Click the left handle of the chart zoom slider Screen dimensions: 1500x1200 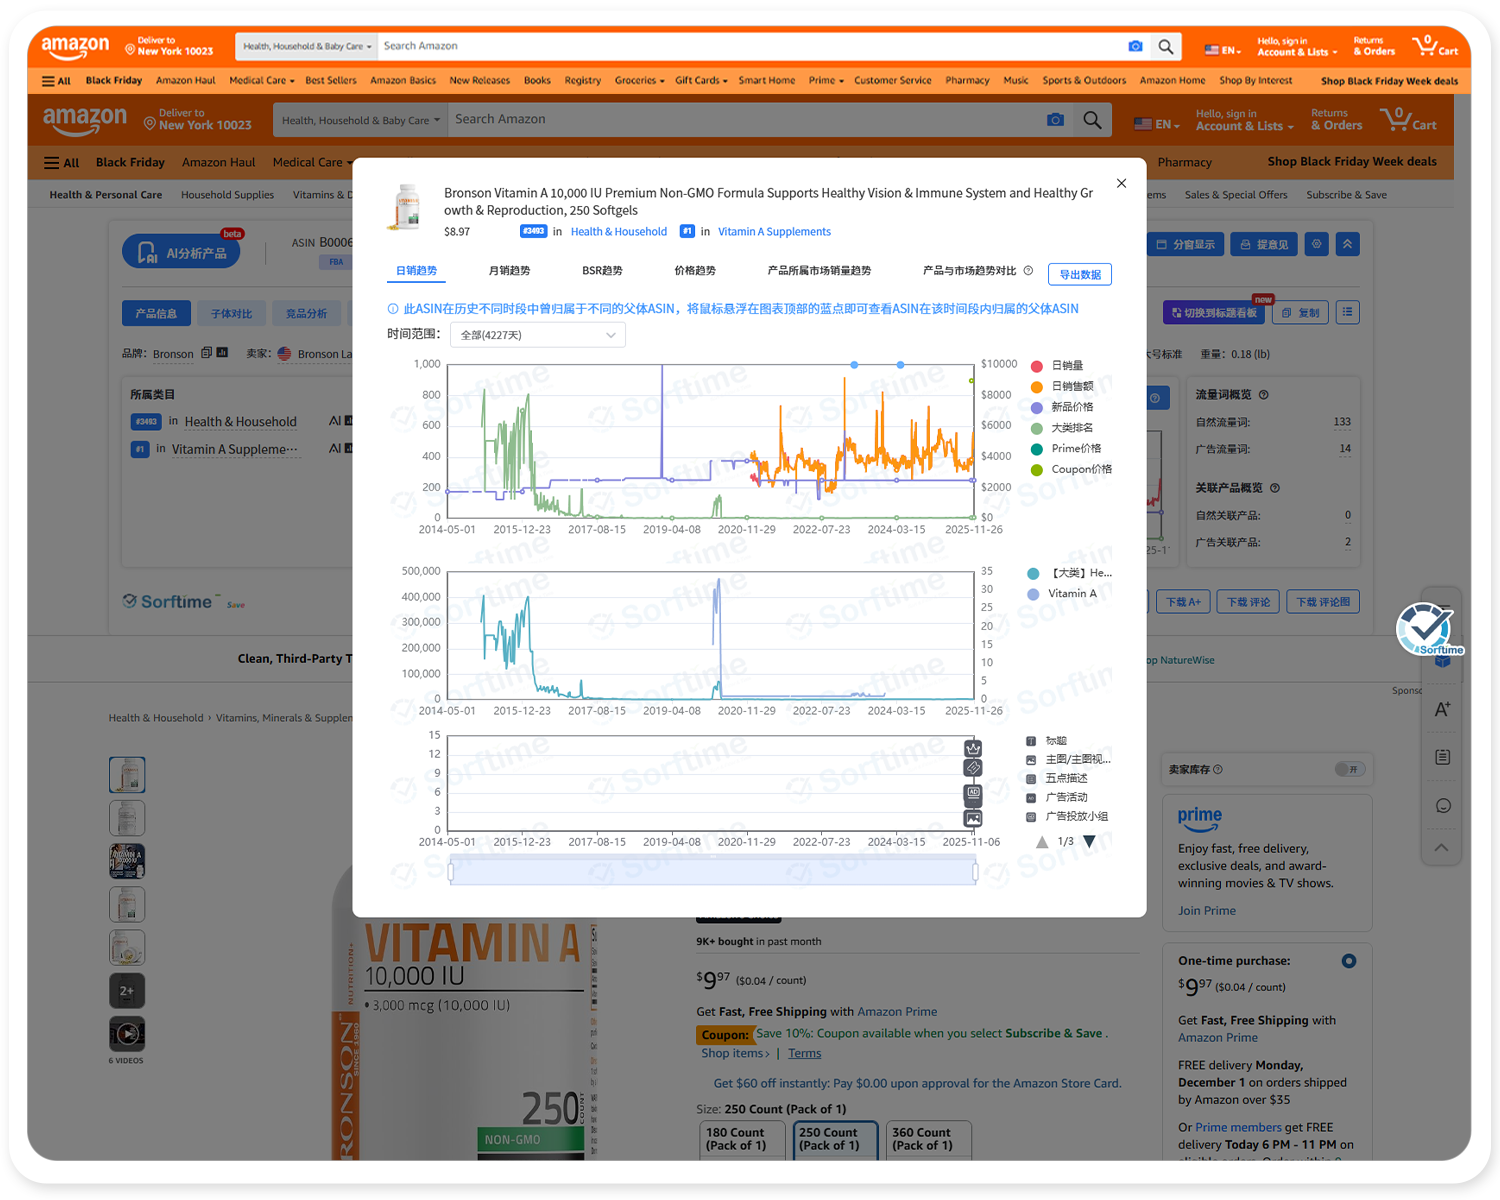451,873
